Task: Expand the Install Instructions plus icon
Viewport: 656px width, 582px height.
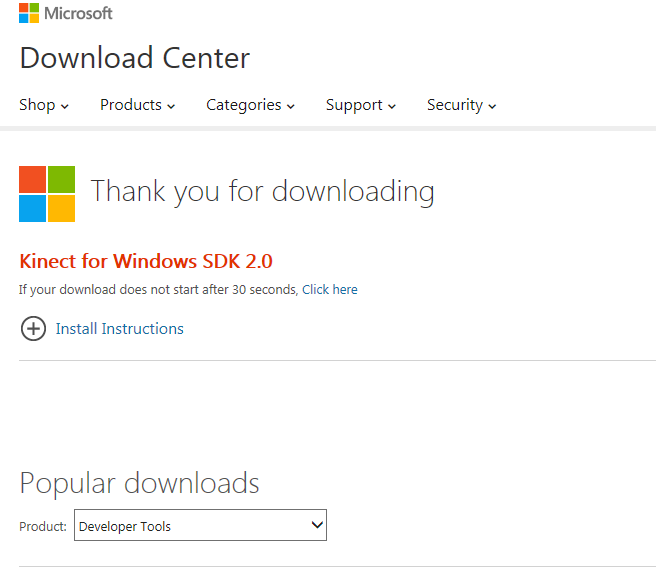Action: pos(33,328)
